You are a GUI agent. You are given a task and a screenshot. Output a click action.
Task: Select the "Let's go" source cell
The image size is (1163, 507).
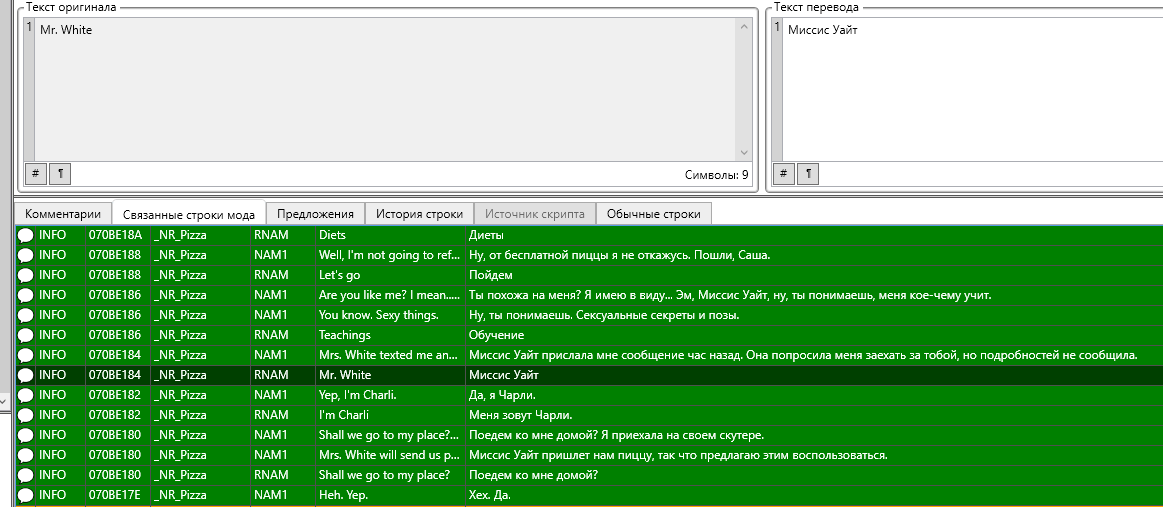[x=390, y=275]
